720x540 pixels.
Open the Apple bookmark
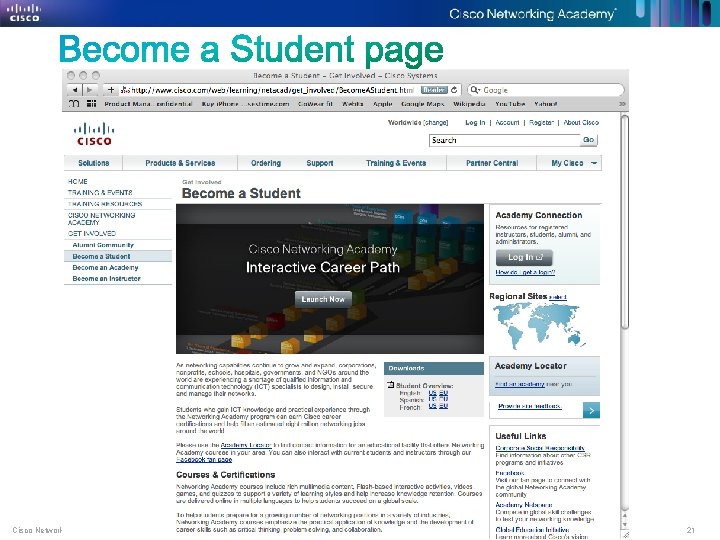click(382, 104)
